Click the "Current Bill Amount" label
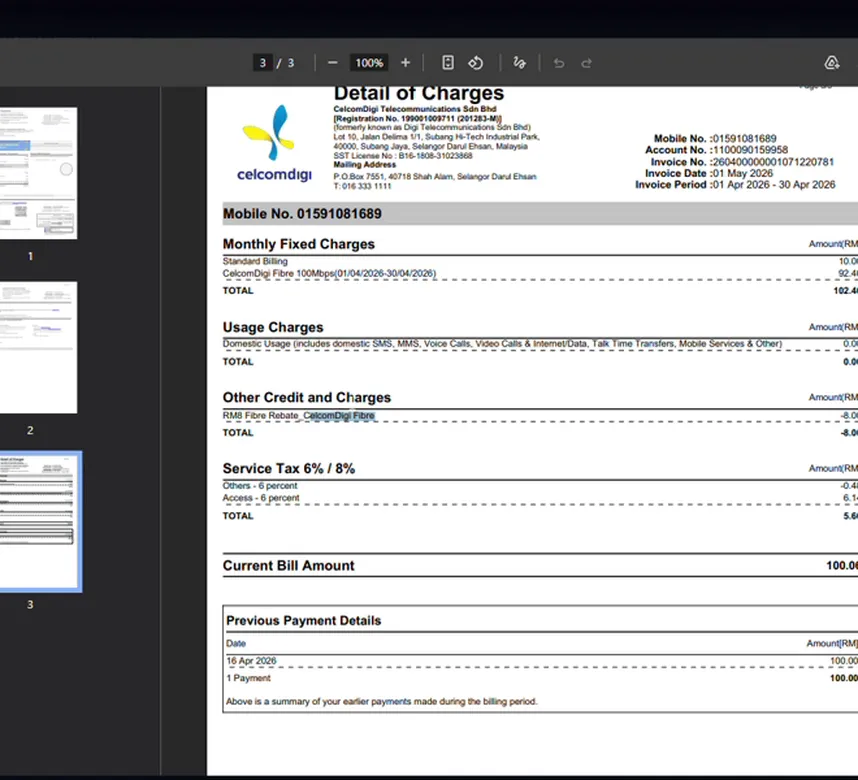The image size is (858, 780). tap(288, 565)
